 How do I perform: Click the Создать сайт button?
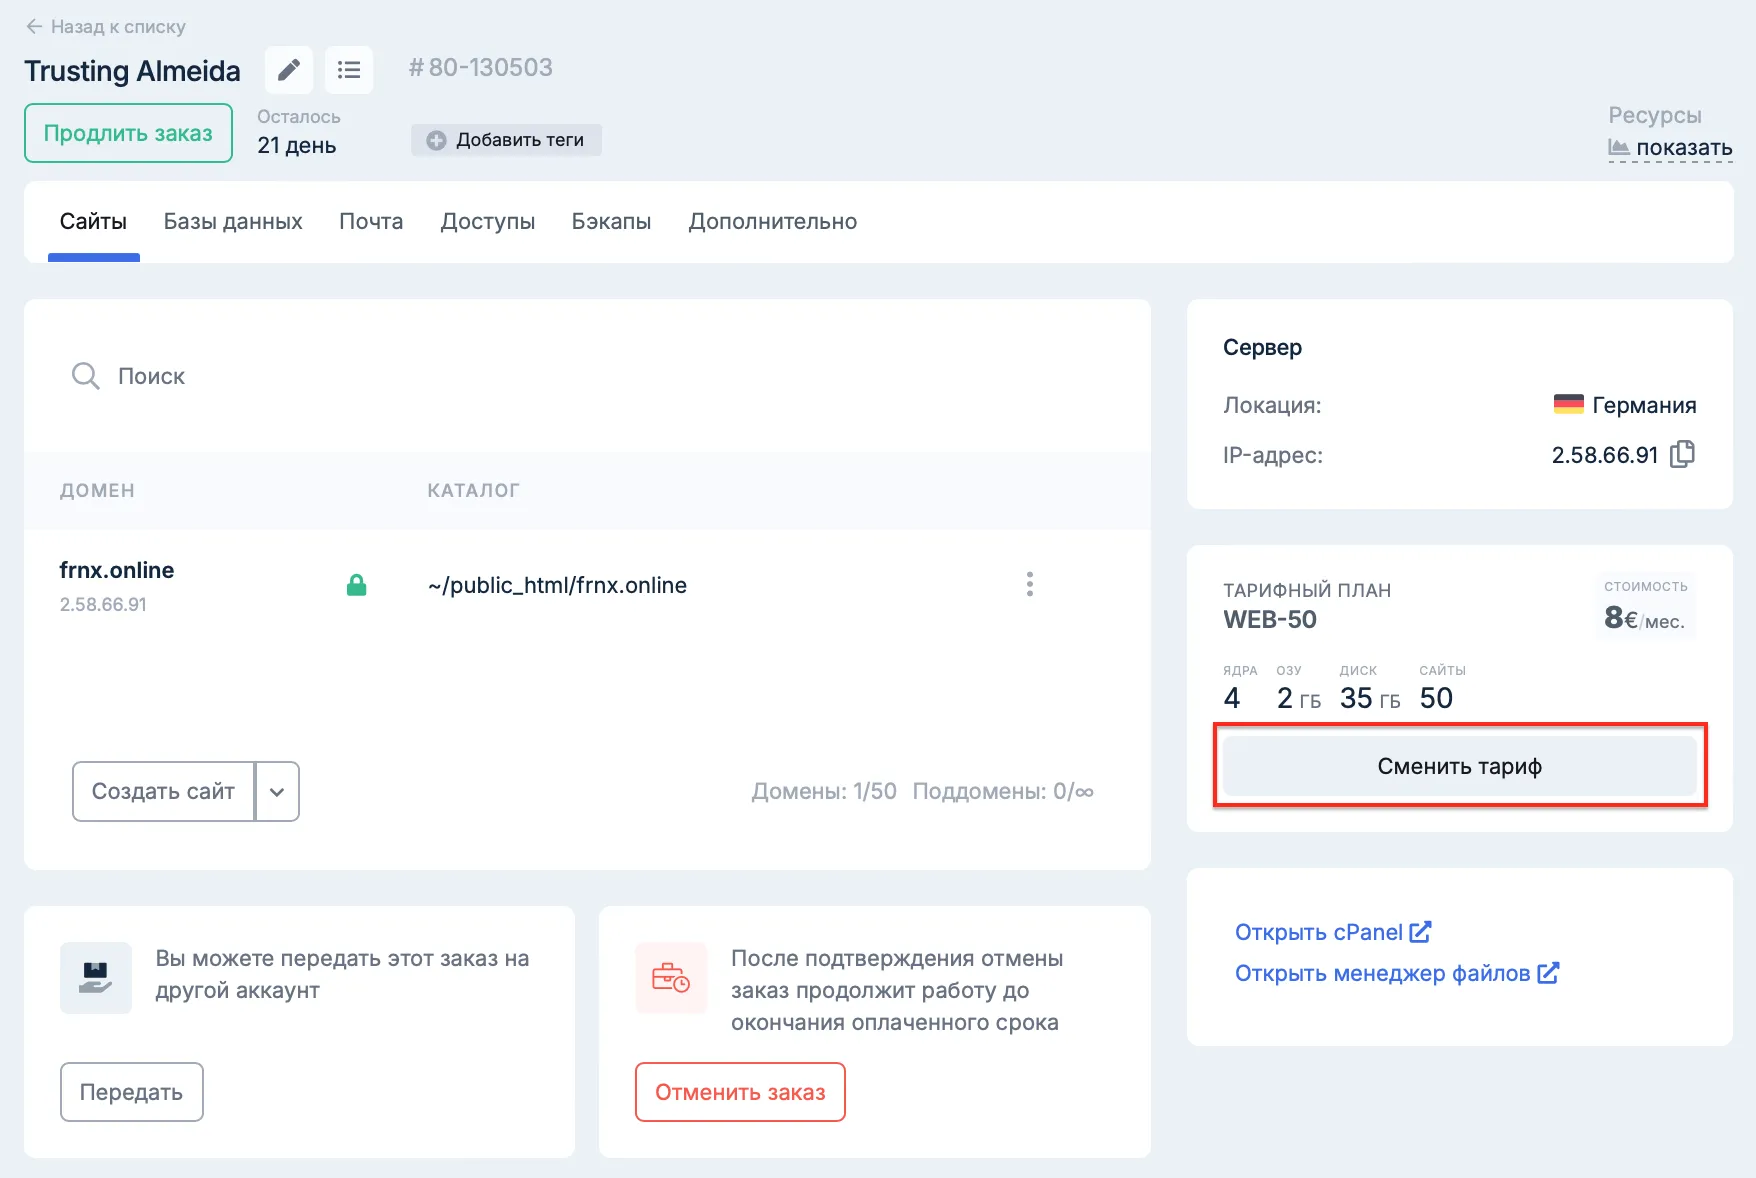(x=163, y=792)
